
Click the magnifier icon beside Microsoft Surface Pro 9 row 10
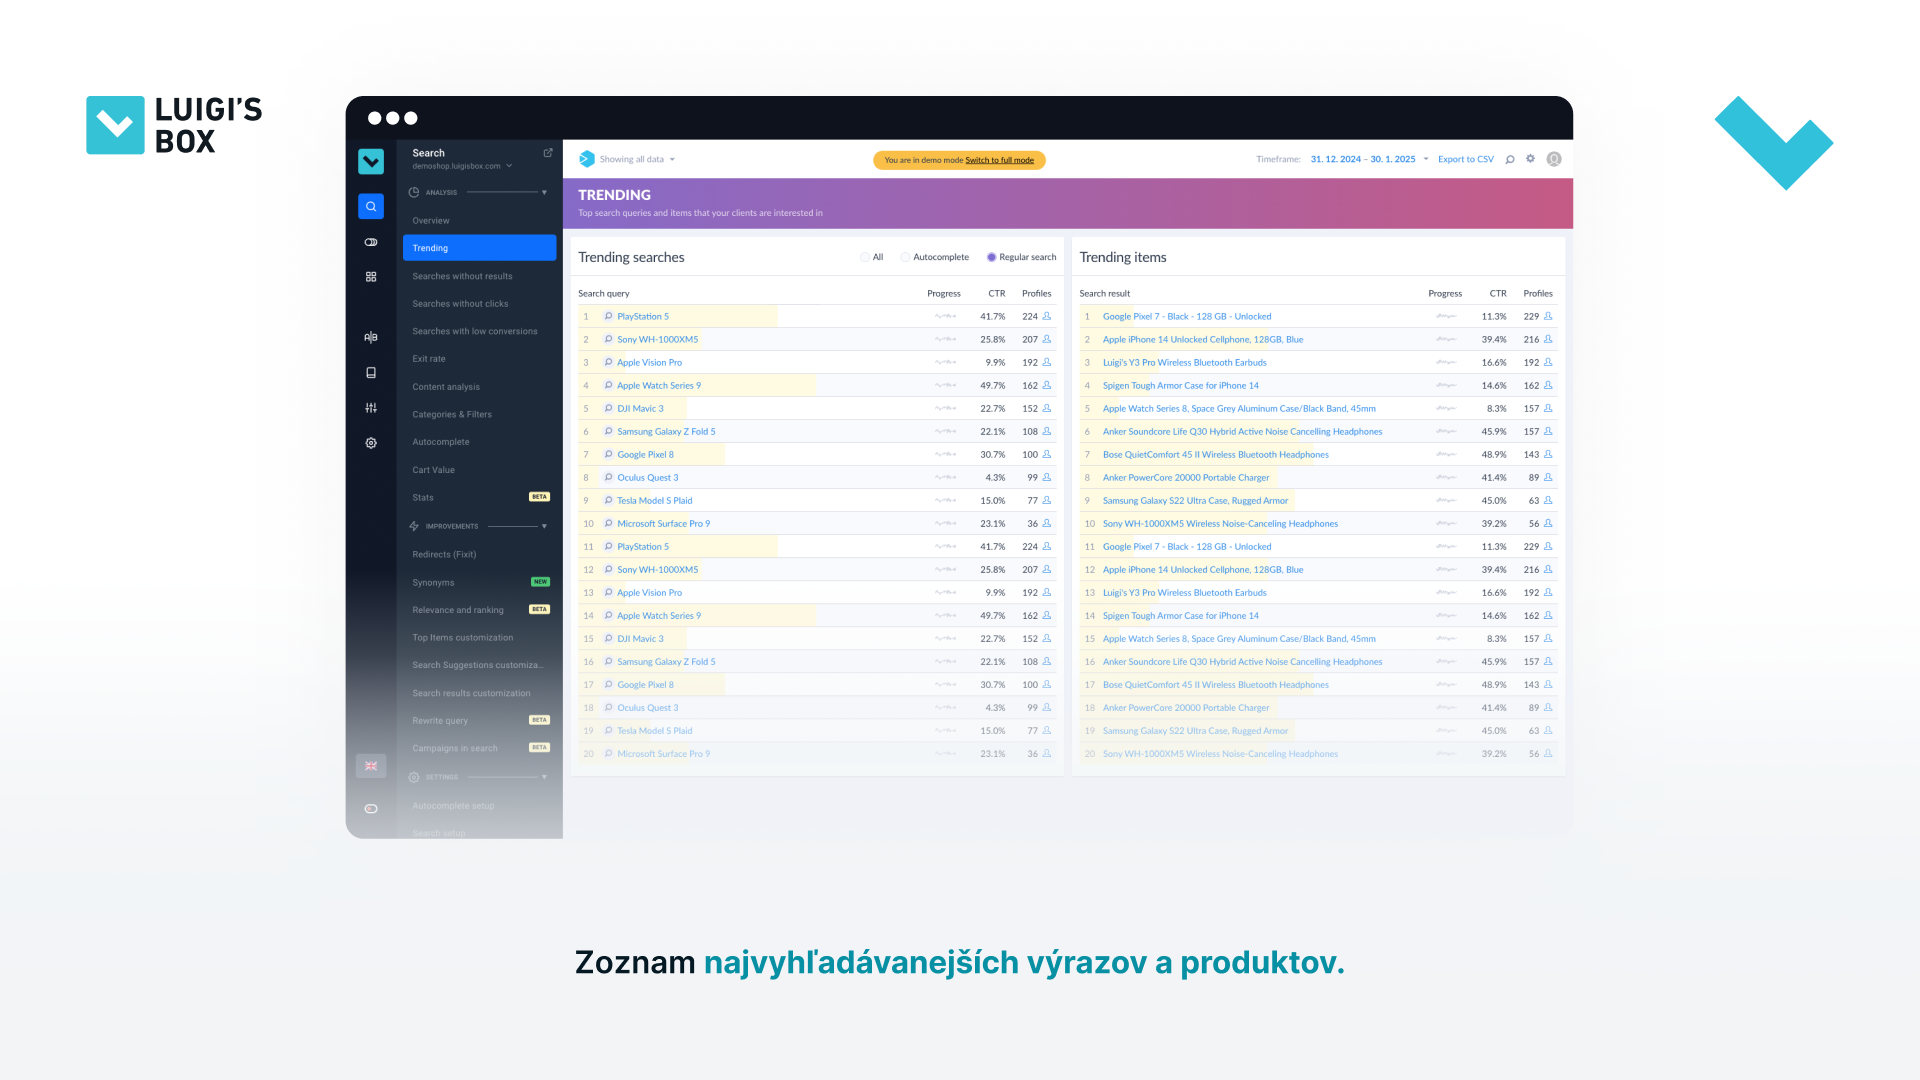(x=608, y=523)
